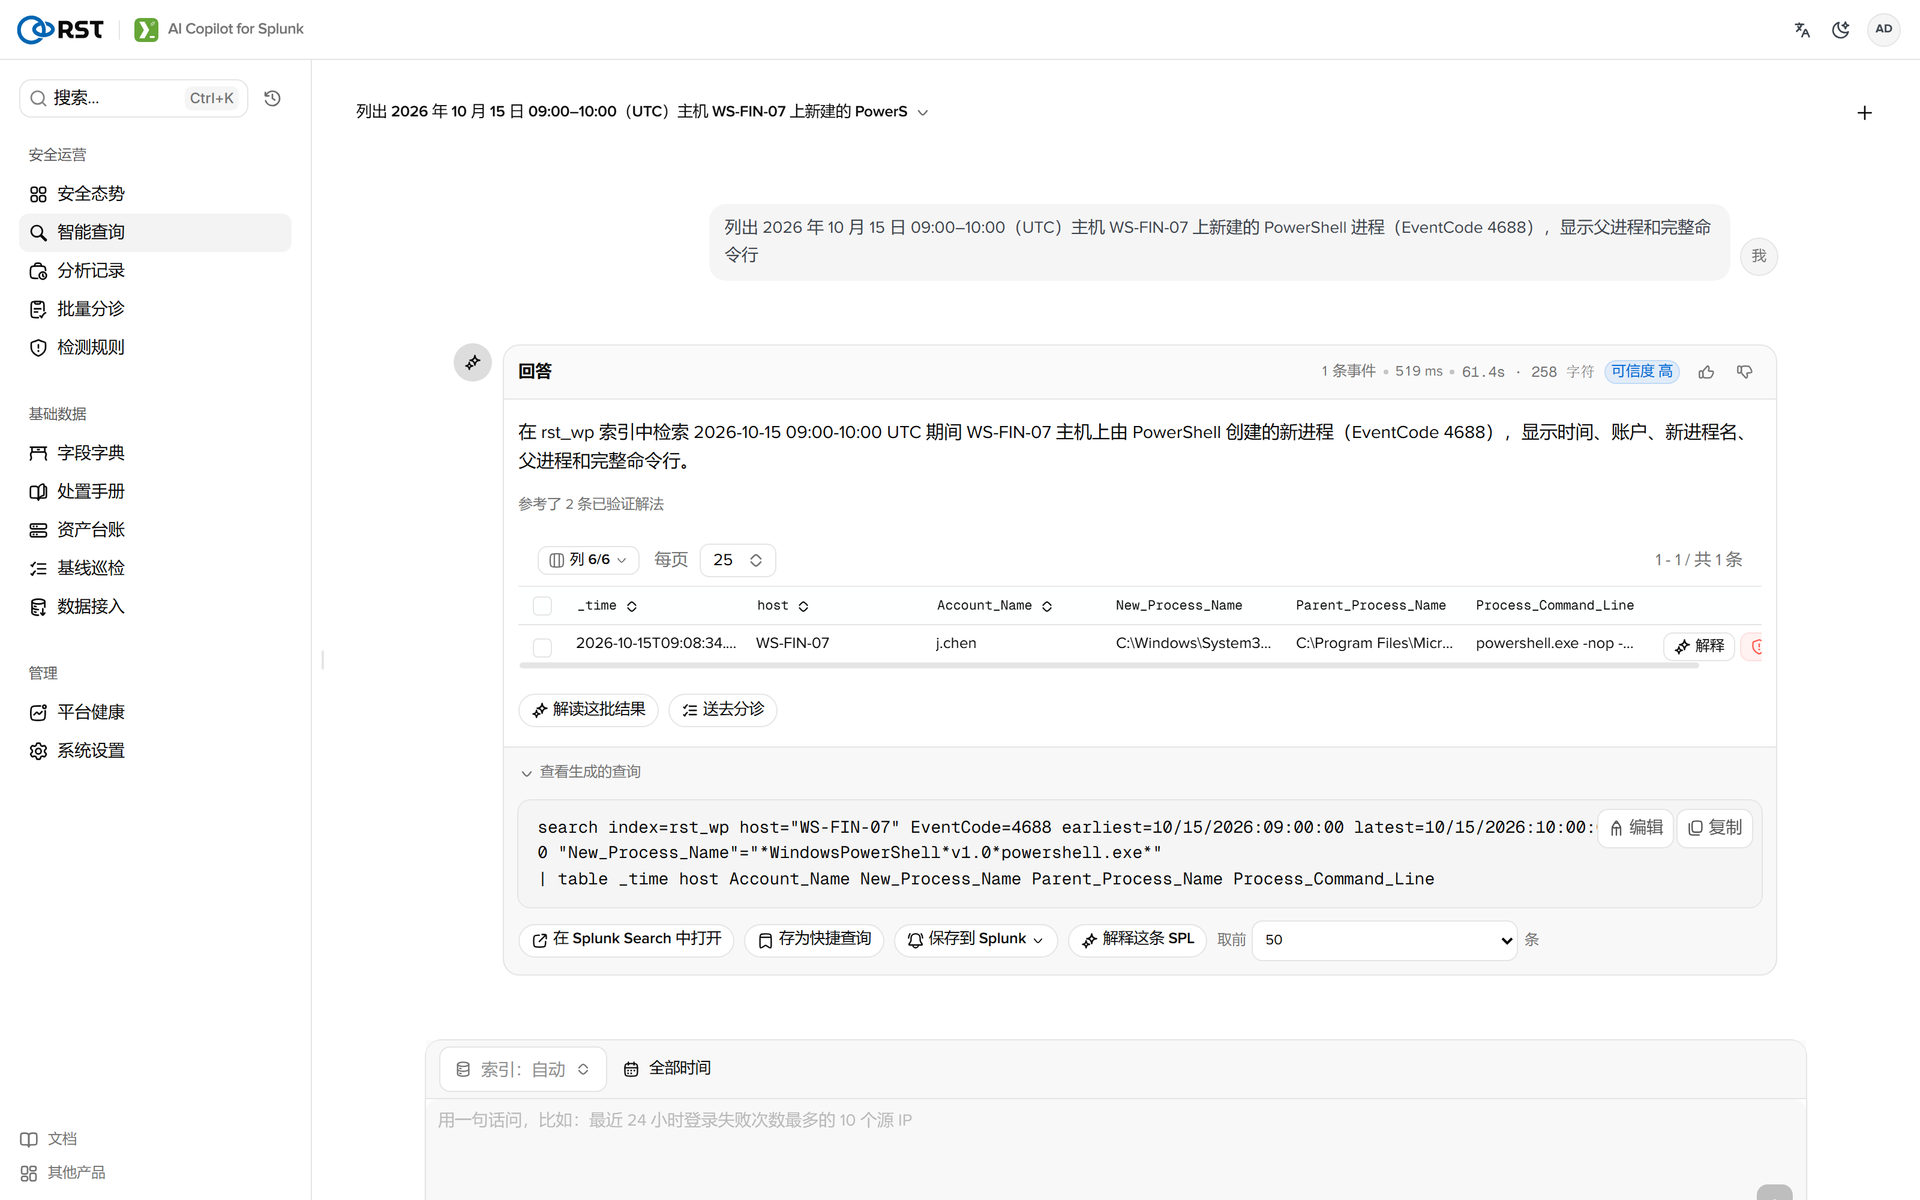Open the search history clock icon
Image resolution: width=1920 pixels, height=1200 pixels.
tap(272, 98)
